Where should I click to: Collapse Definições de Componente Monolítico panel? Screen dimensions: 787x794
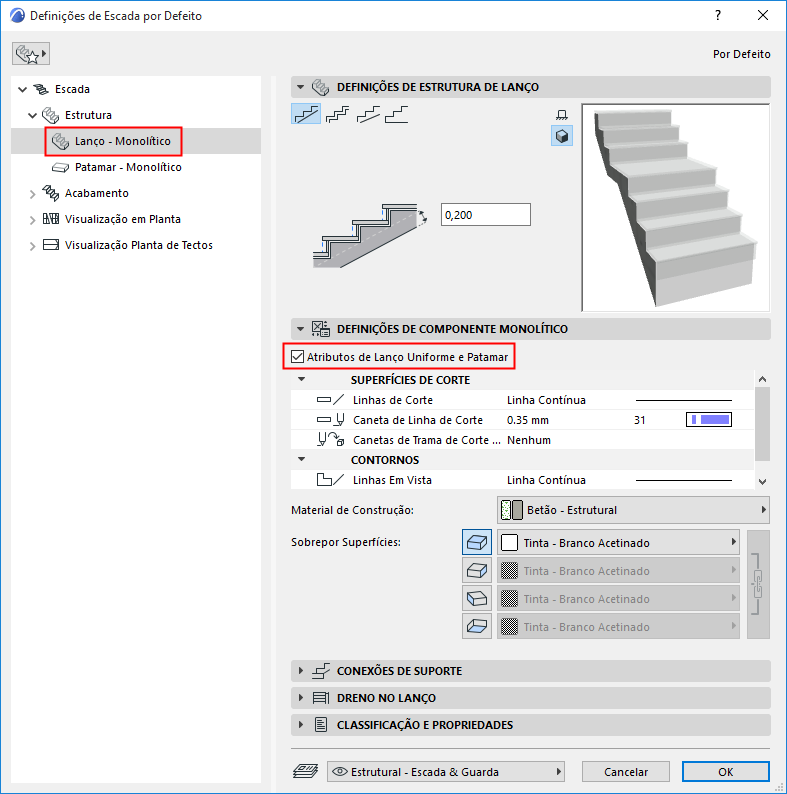(300, 329)
